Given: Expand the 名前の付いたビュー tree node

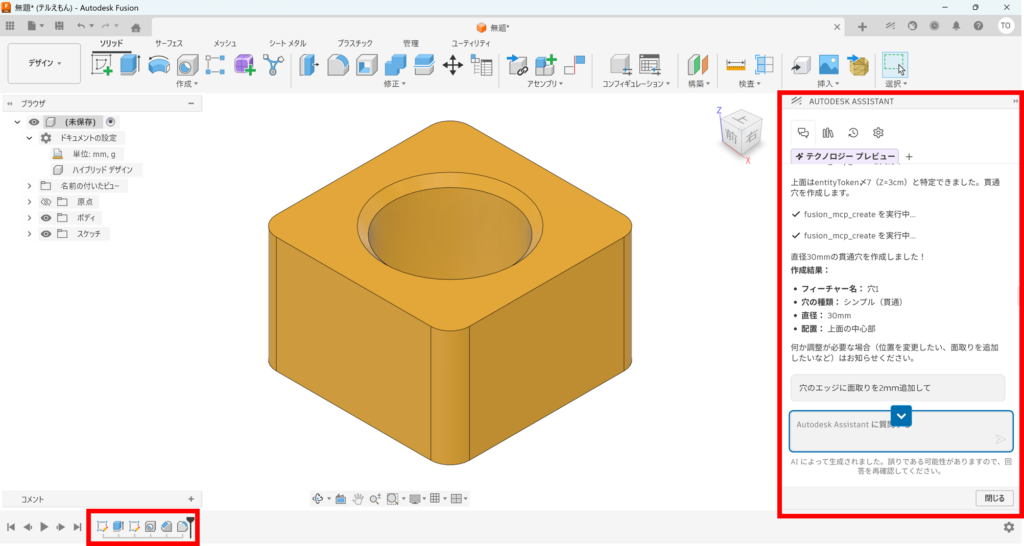Looking at the screenshot, I should (x=29, y=186).
